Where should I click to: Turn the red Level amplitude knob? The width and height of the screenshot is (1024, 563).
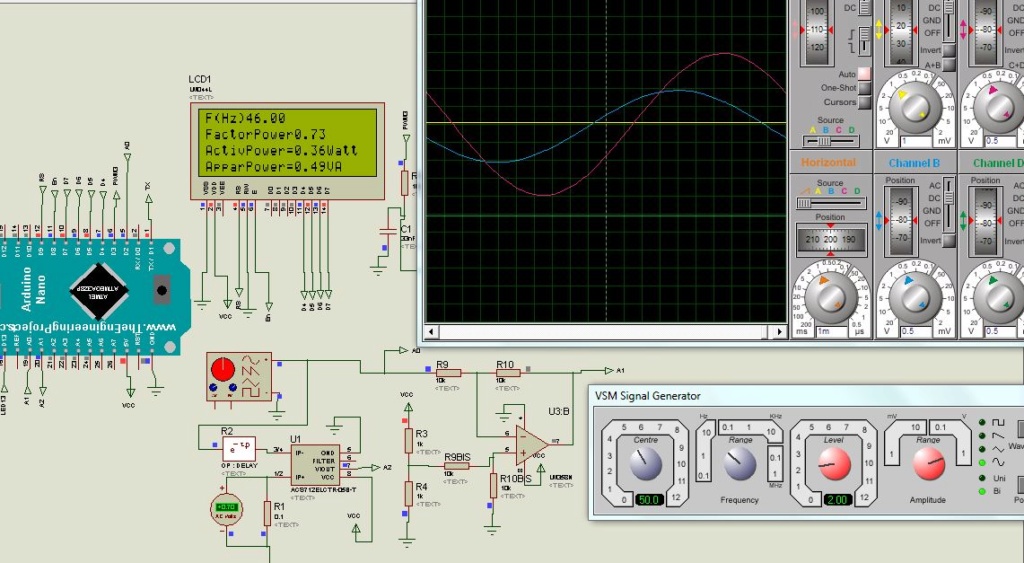click(834, 463)
